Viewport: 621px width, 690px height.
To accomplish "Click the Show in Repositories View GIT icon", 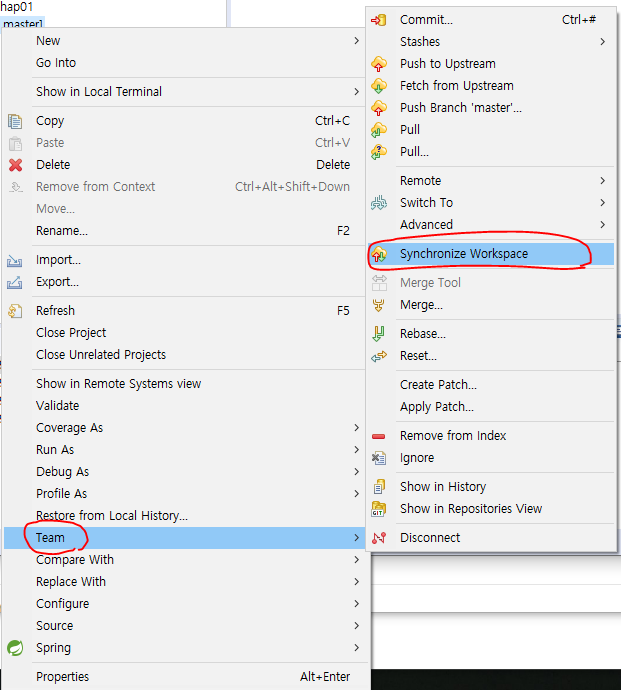I will [378, 509].
